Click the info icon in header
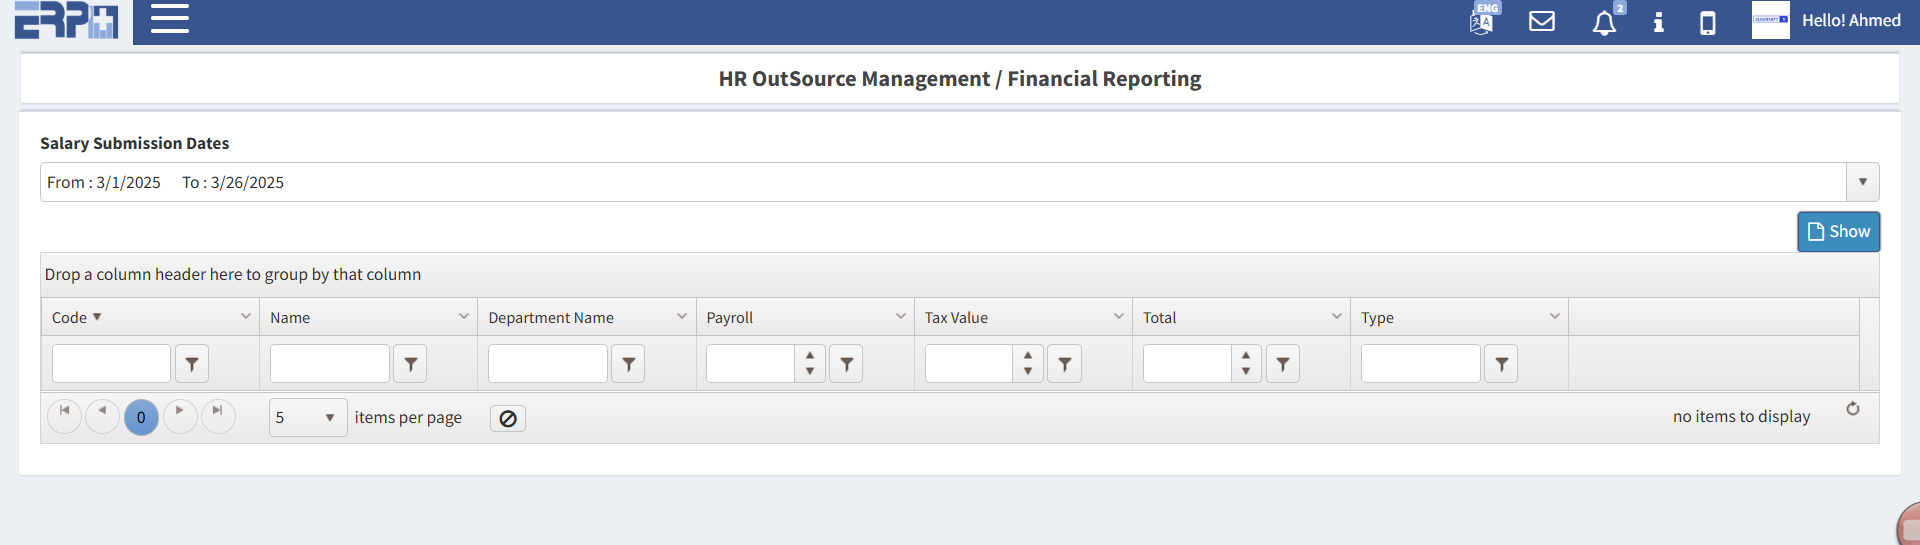 tap(1658, 22)
